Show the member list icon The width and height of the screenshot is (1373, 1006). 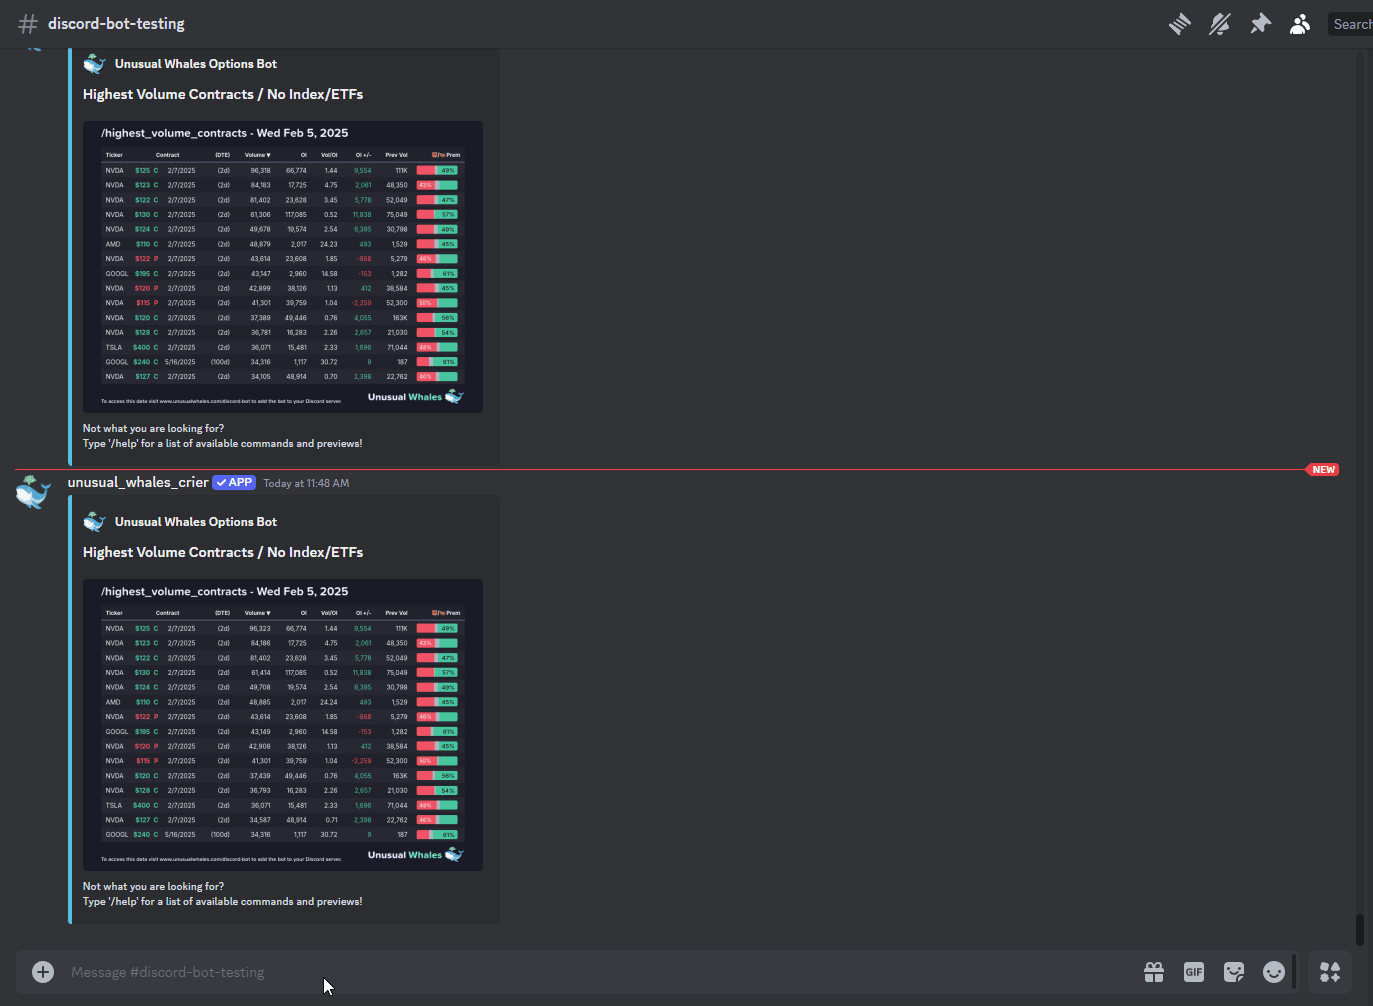click(x=1300, y=24)
